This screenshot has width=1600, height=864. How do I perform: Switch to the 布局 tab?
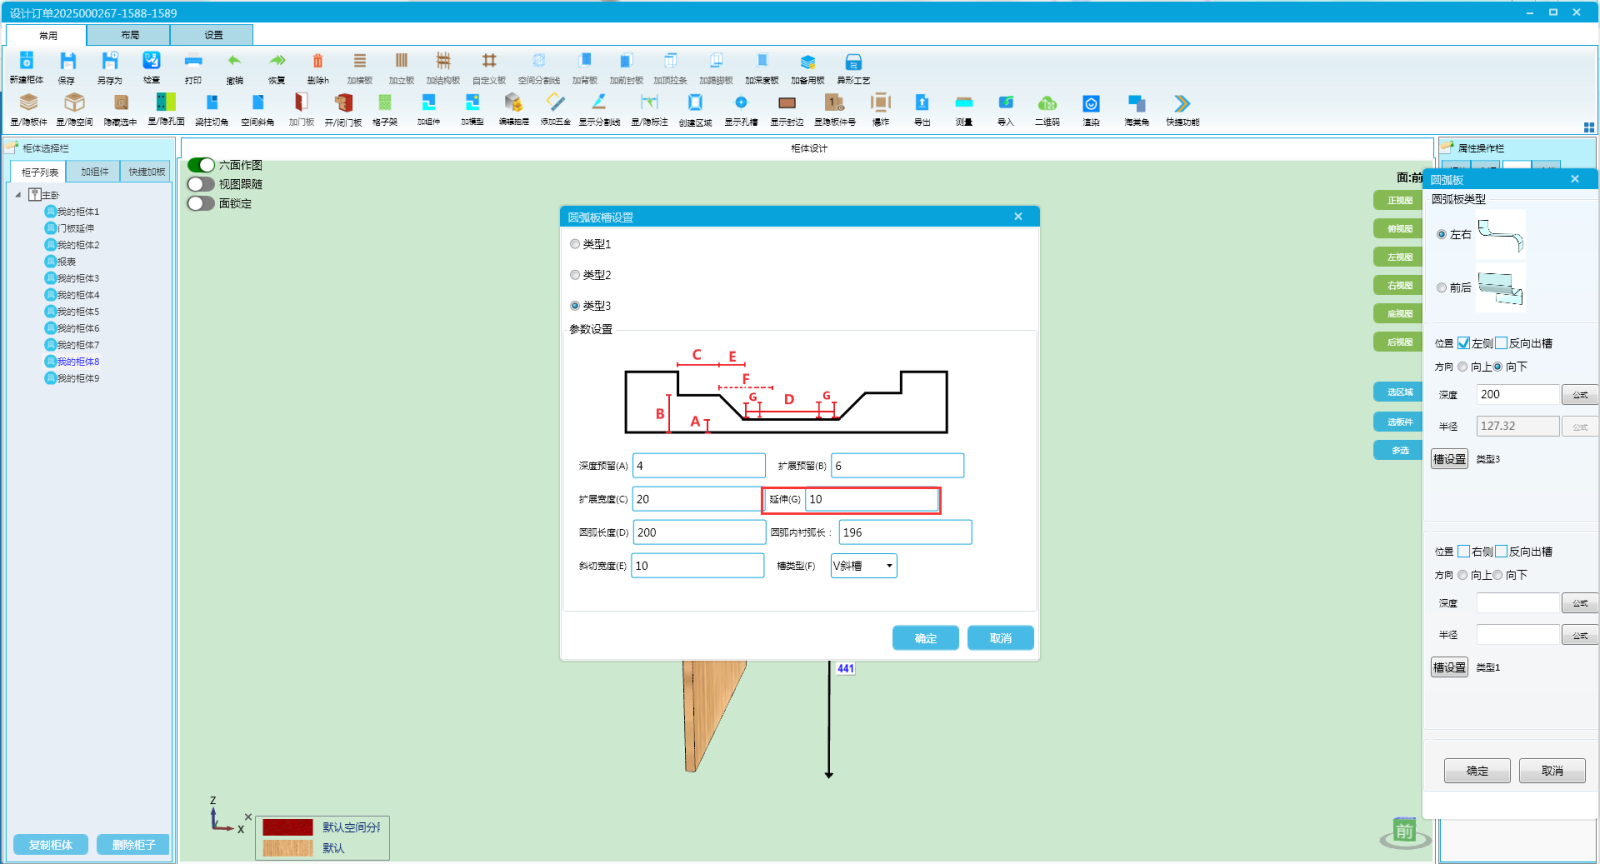click(130, 35)
